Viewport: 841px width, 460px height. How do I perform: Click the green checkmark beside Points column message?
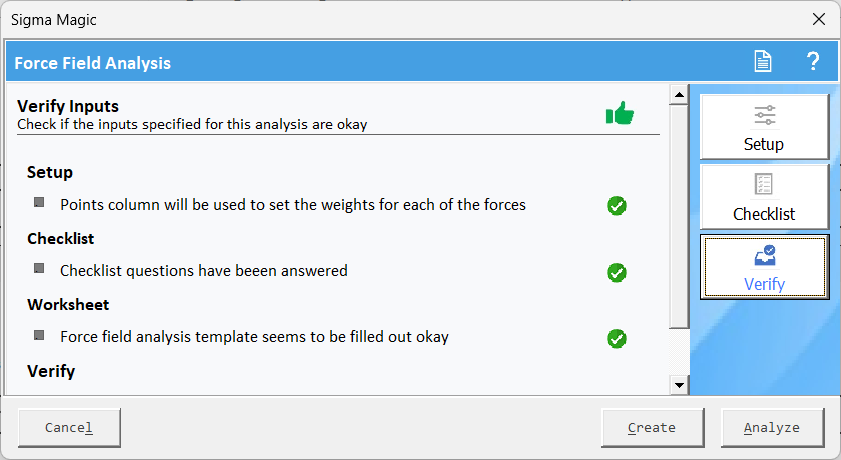(x=617, y=206)
